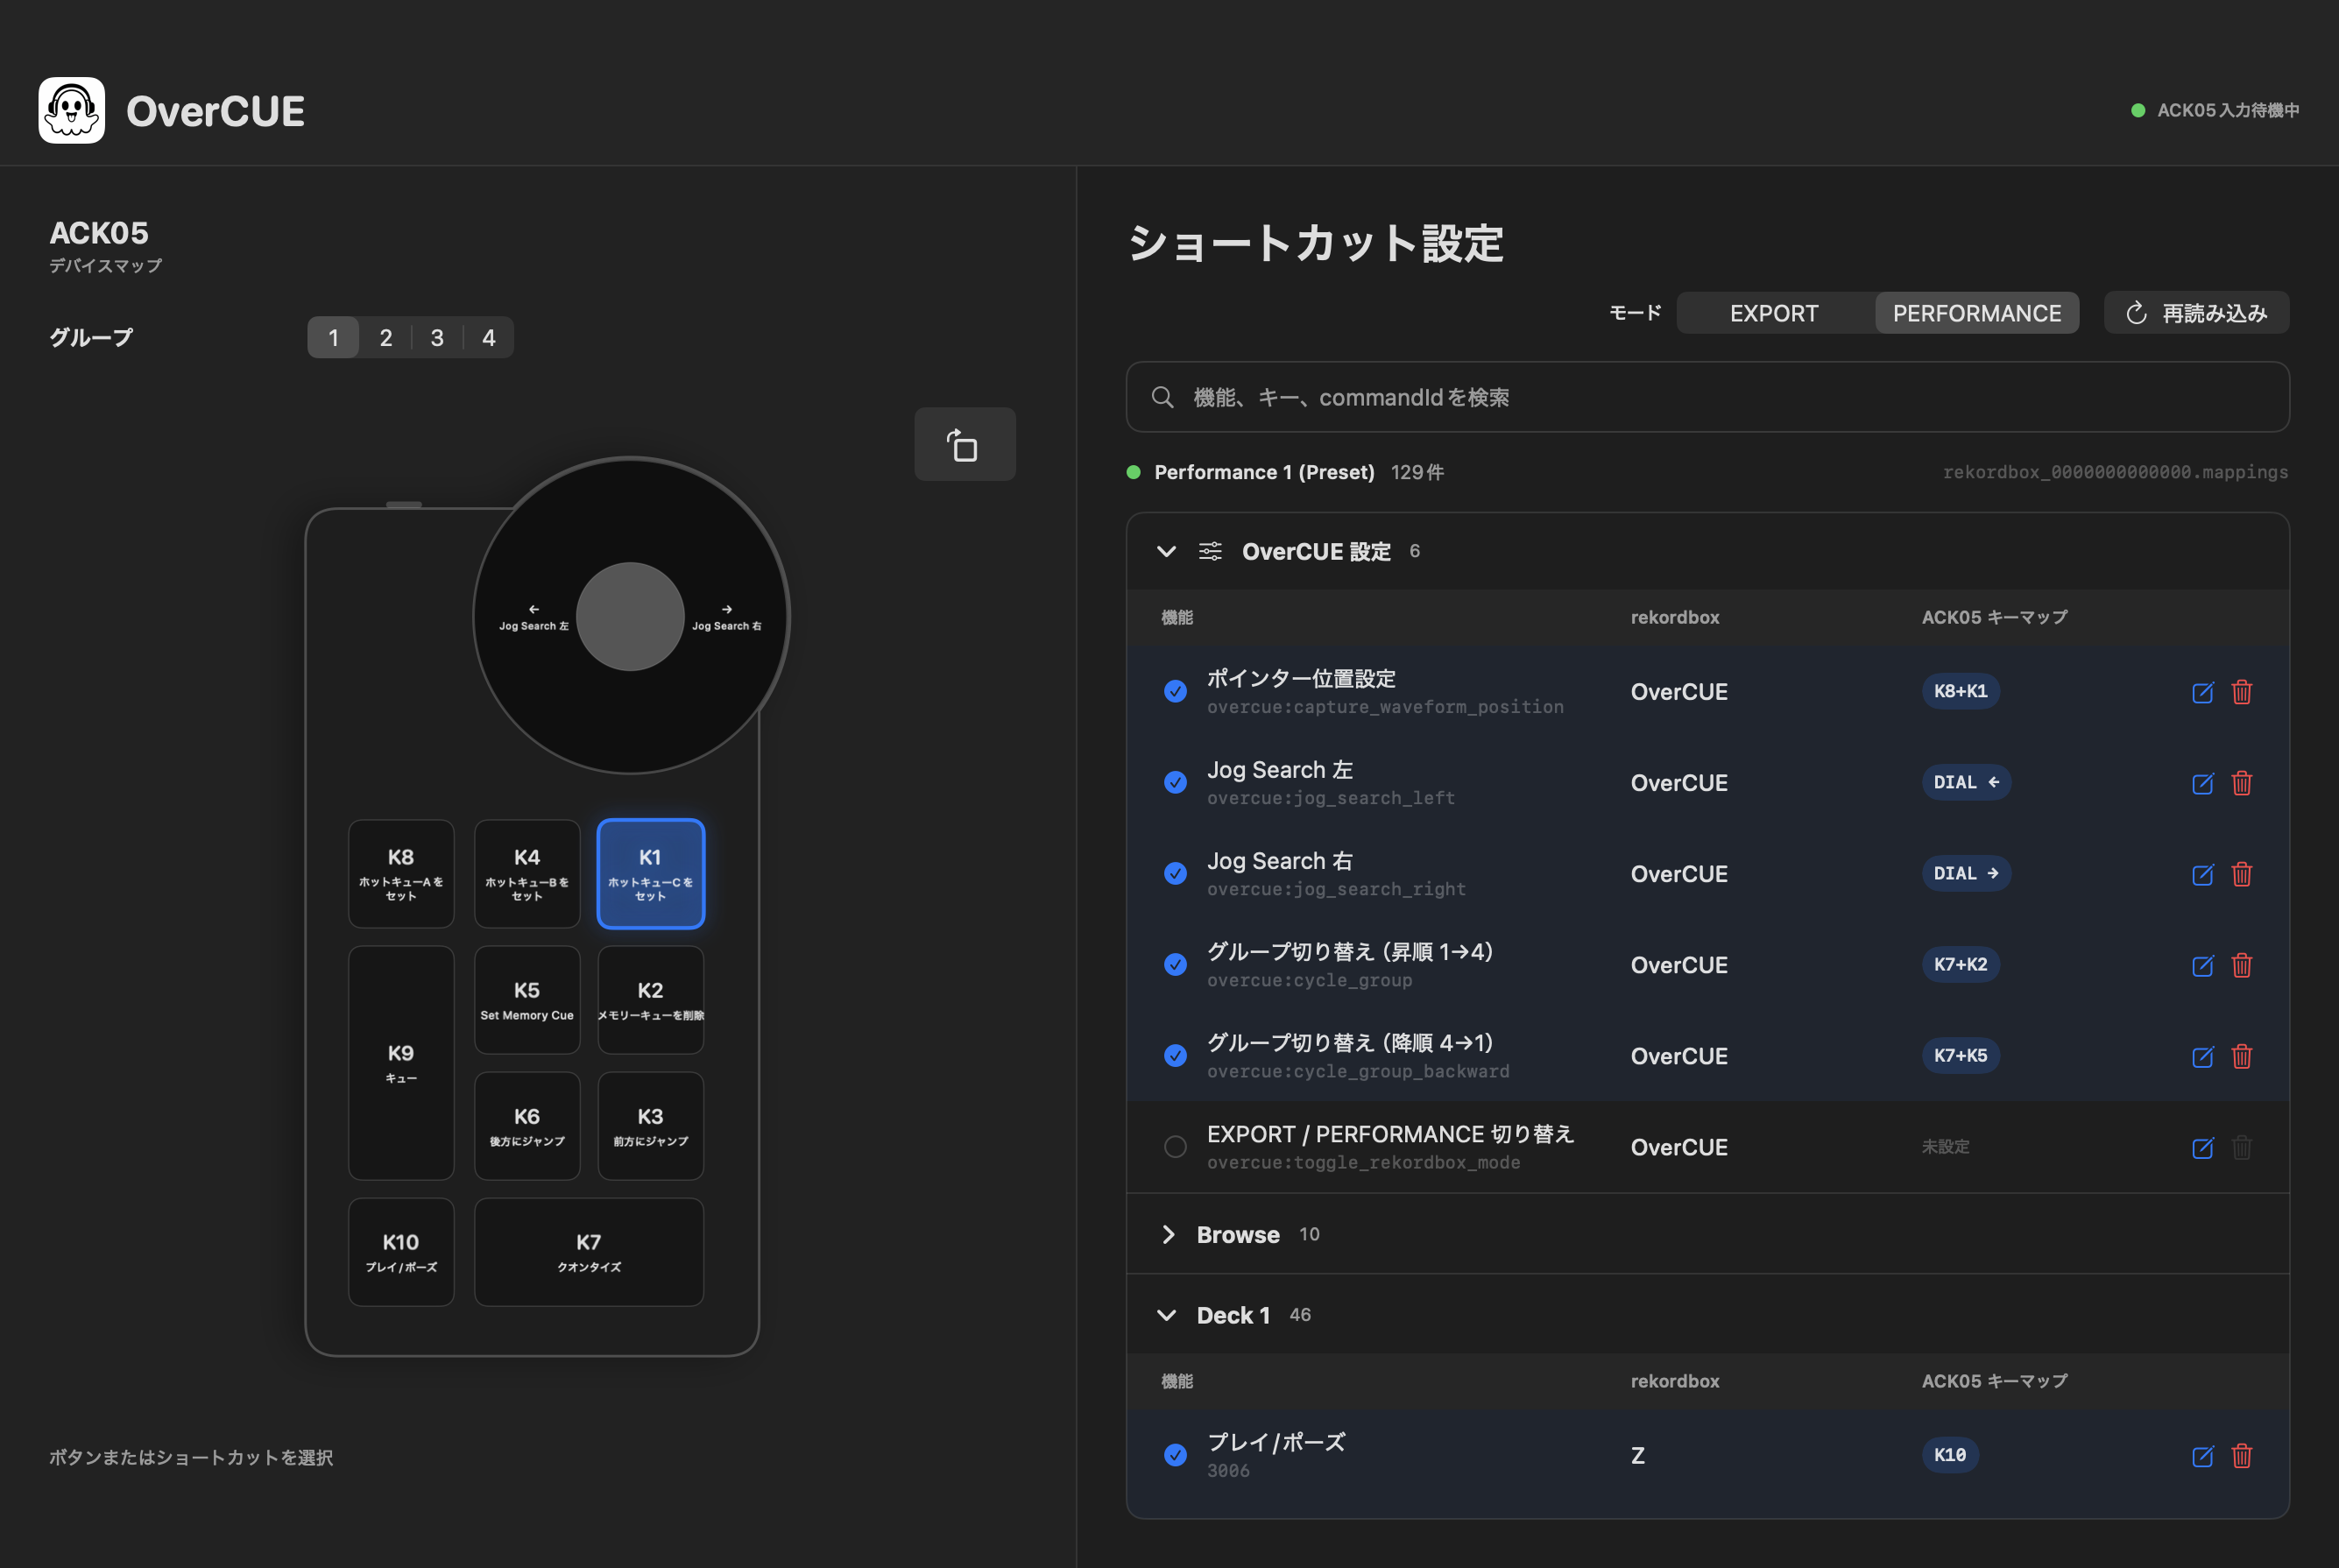The height and width of the screenshot is (1568, 2339).
Task: Delete the グループ切り替え 昇順 mapping
Action: (x=2242, y=965)
